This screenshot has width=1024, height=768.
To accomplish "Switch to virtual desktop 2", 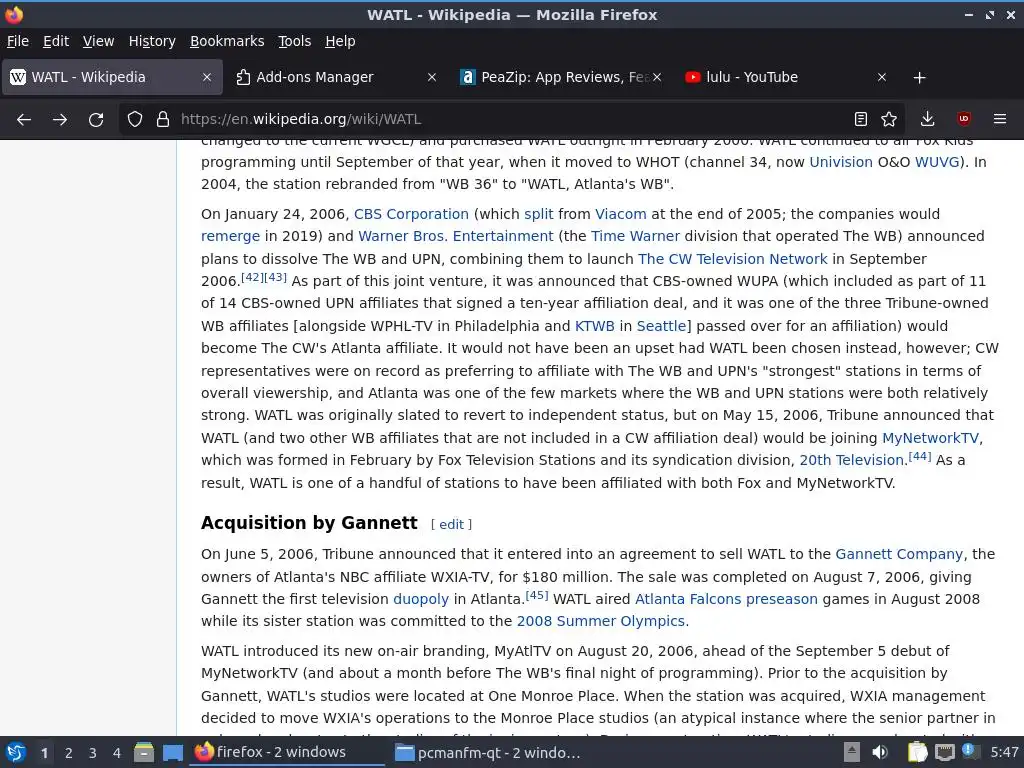I will (69, 753).
